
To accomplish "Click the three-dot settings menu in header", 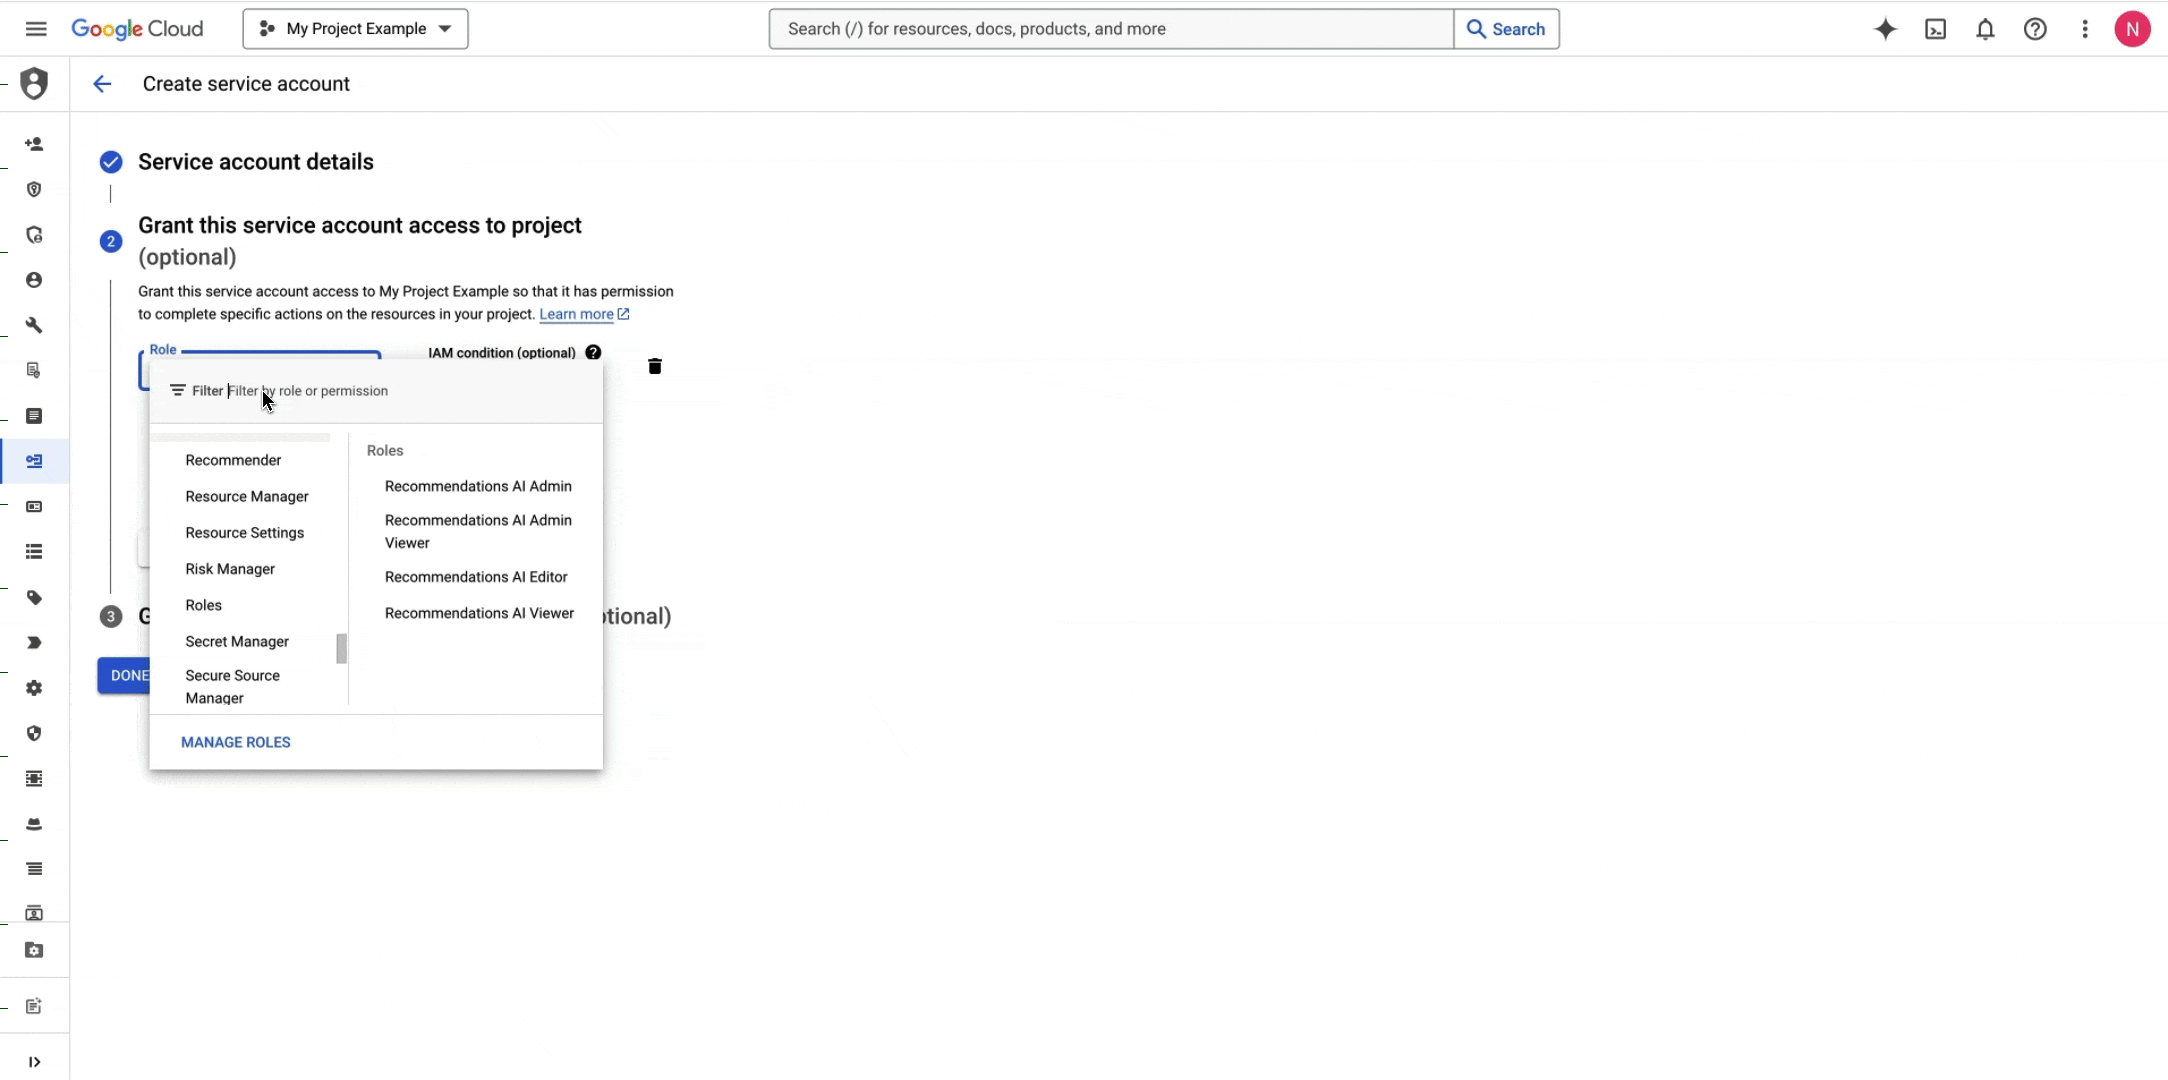I will pos(2085,29).
